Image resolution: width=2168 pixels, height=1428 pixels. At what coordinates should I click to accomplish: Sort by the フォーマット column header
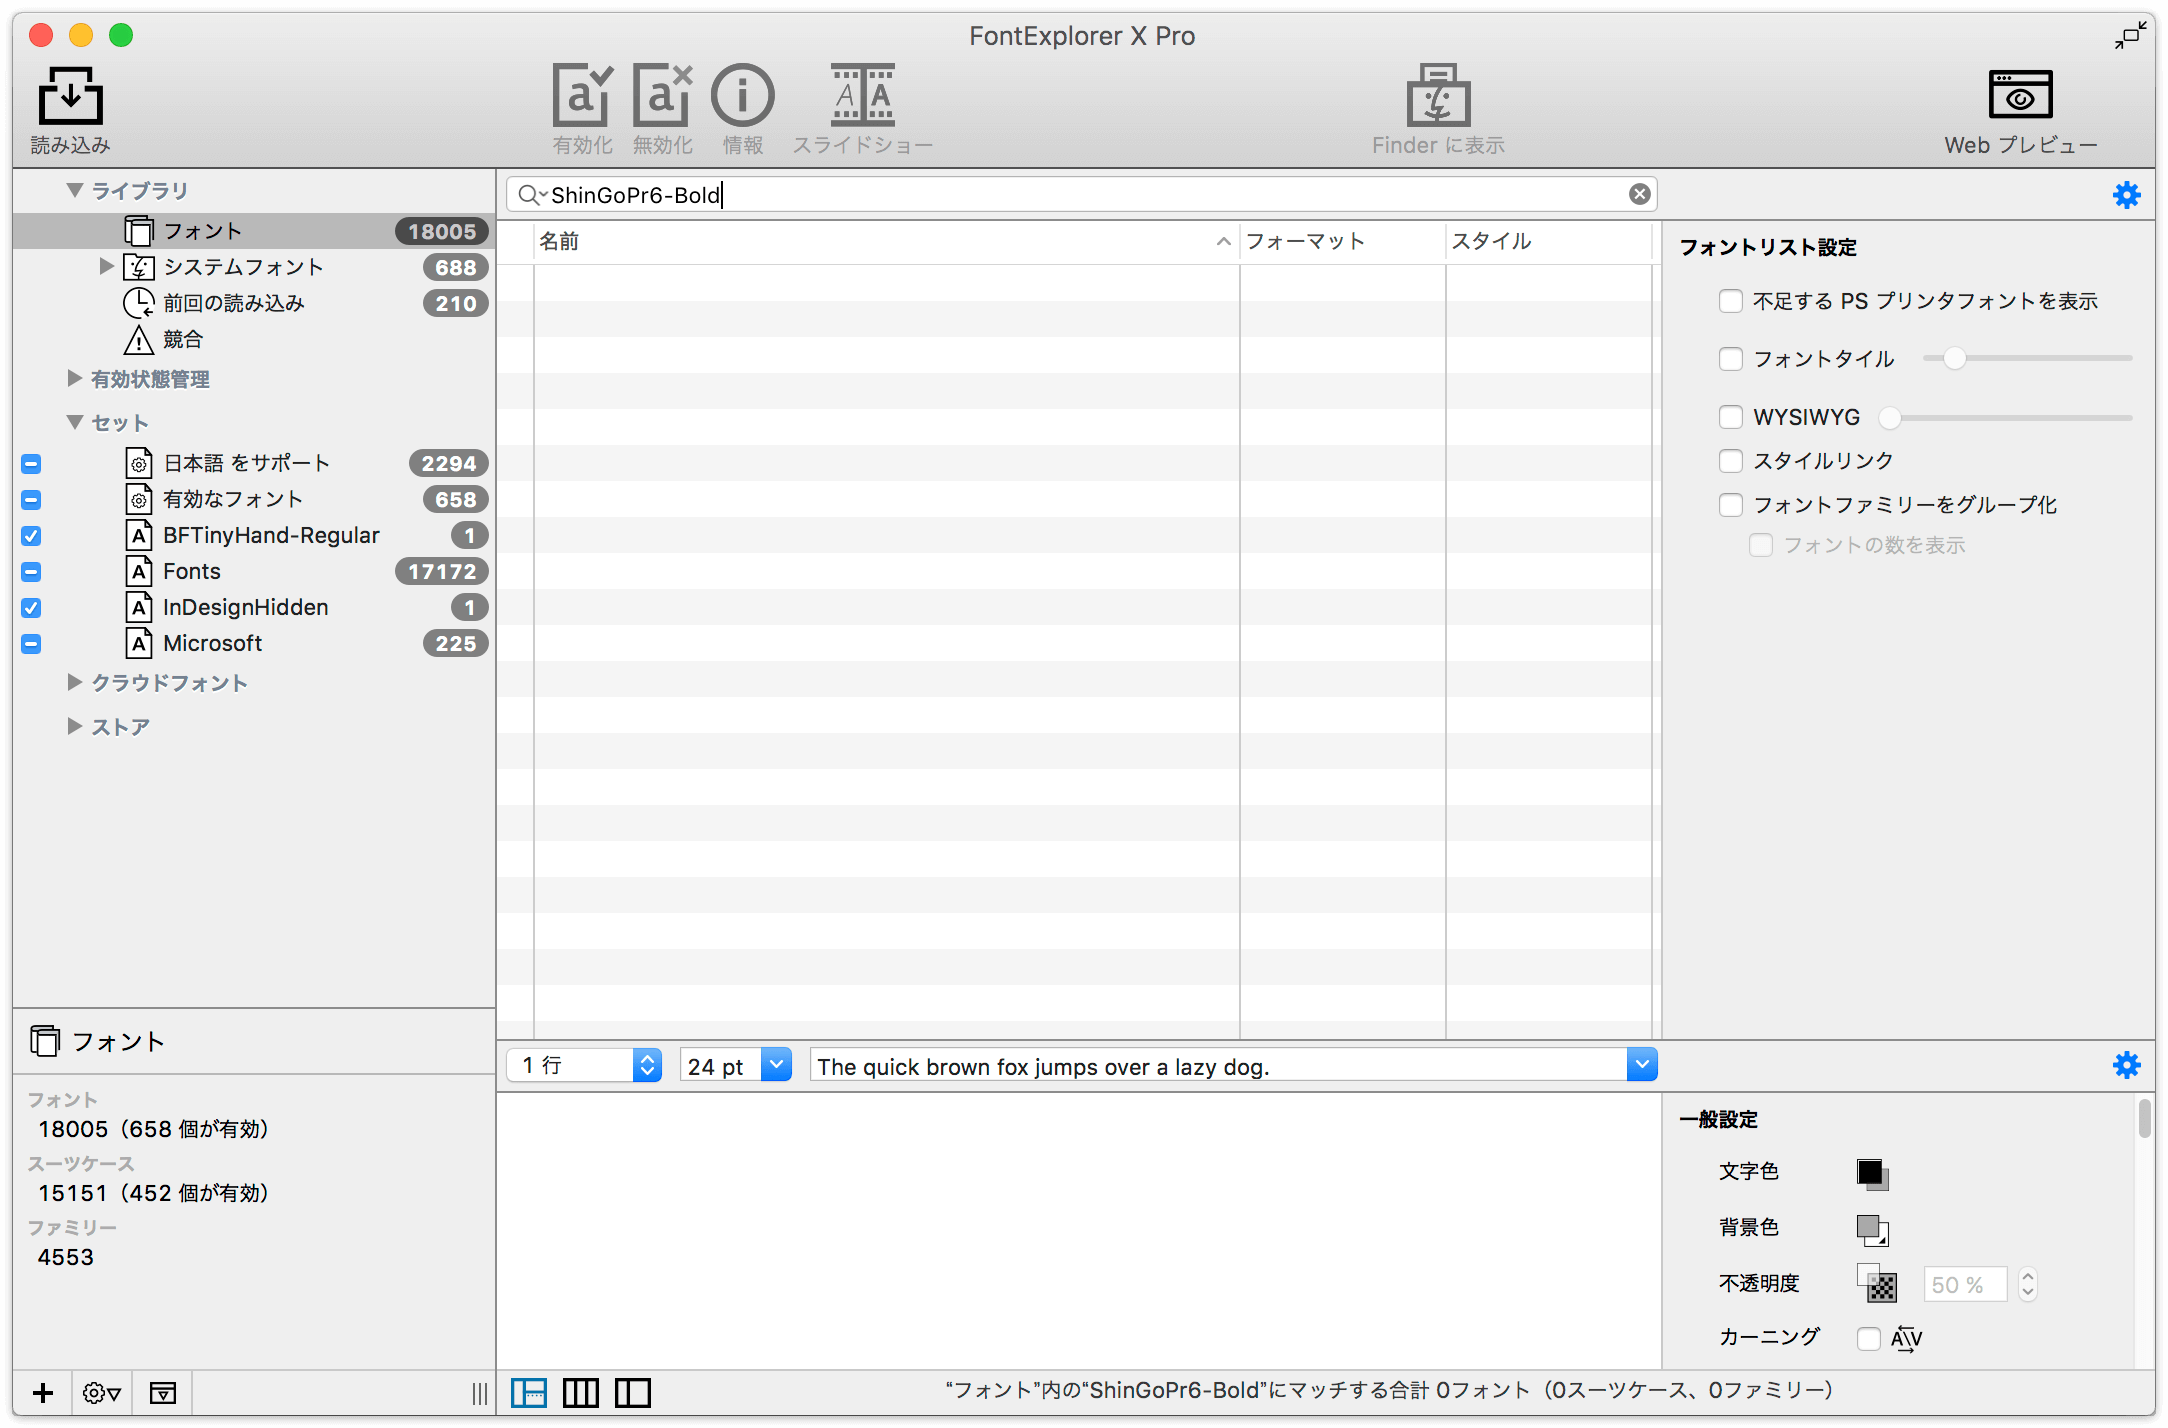click(1342, 241)
